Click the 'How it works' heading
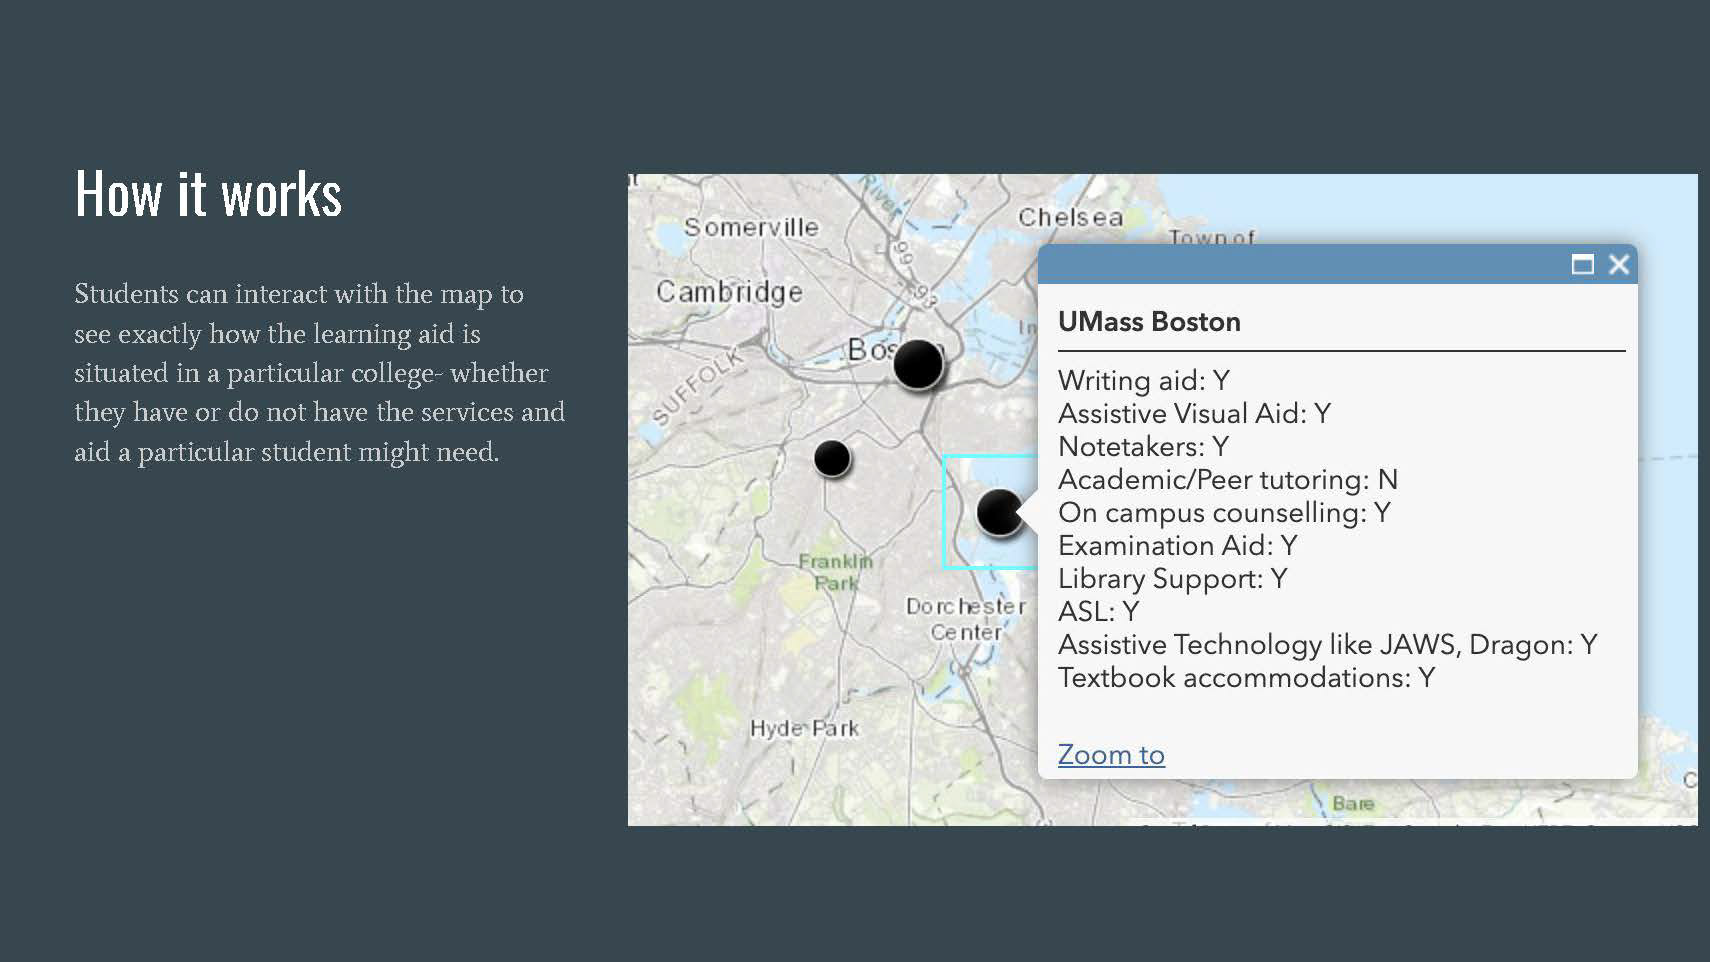This screenshot has height=962, width=1710. tap(209, 194)
